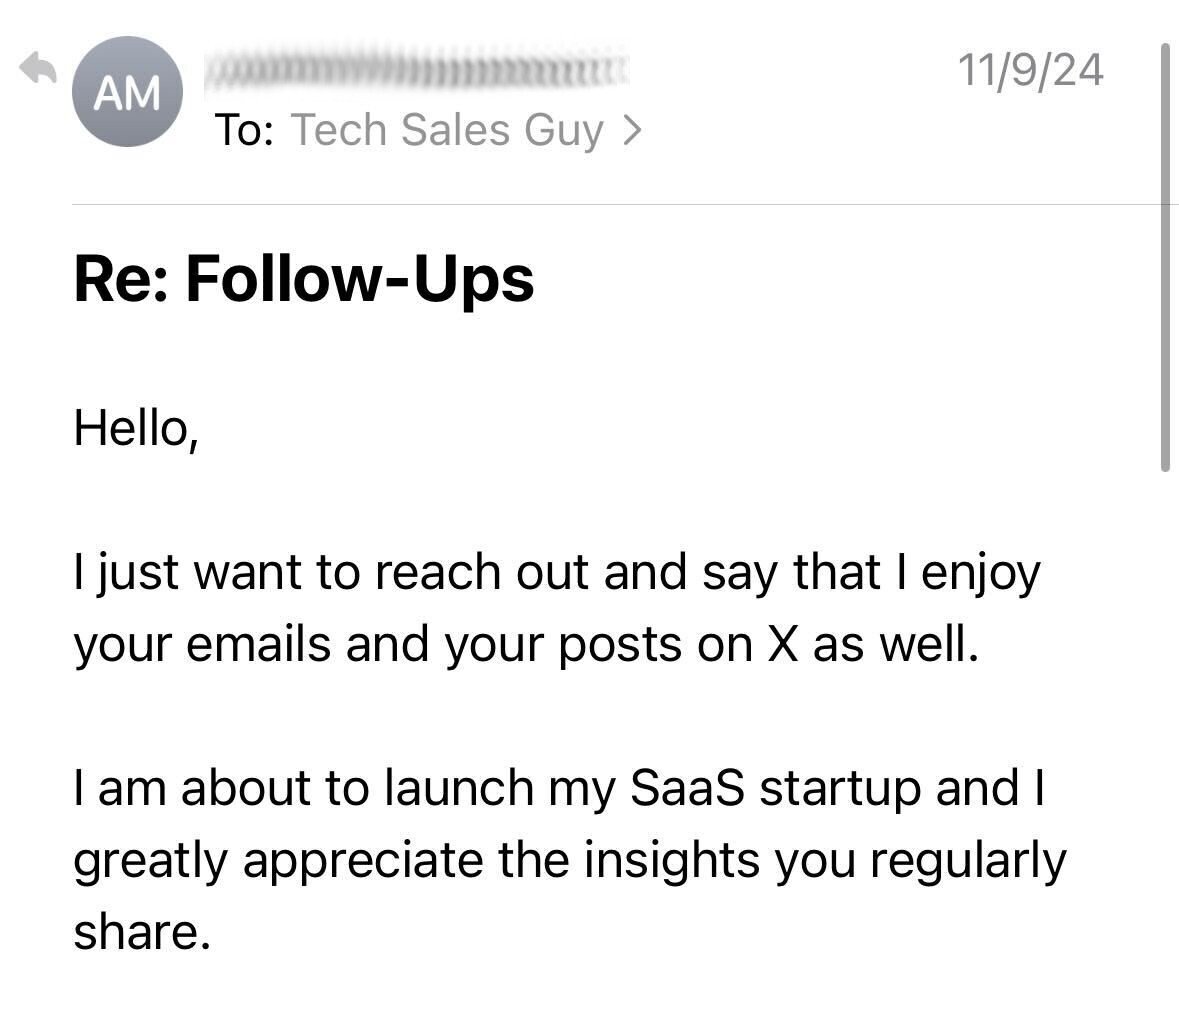Click the "To:" label in header
Screen dimensions: 1179x1014
244,130
